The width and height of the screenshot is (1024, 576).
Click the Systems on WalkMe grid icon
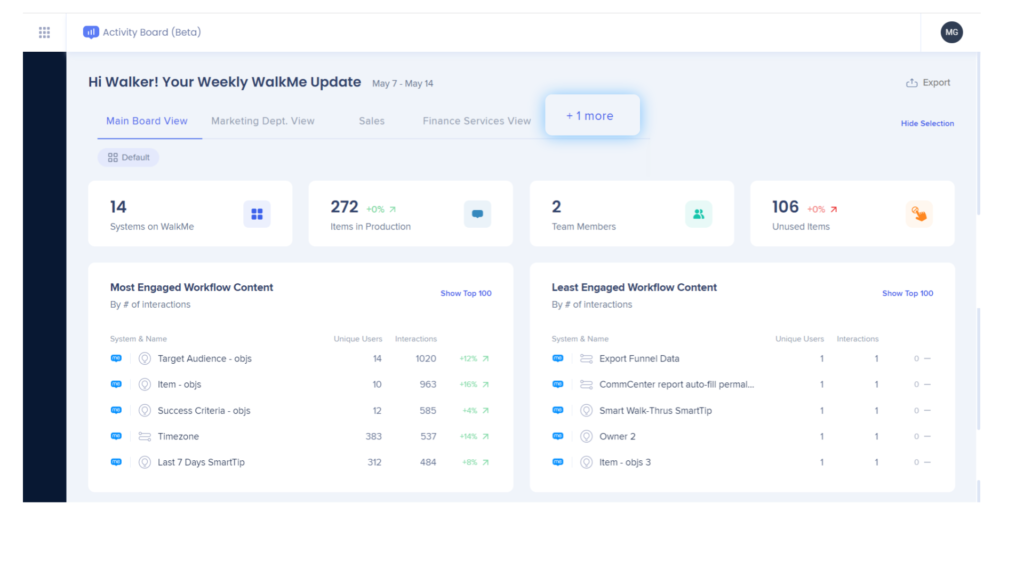tap(257, 214)
